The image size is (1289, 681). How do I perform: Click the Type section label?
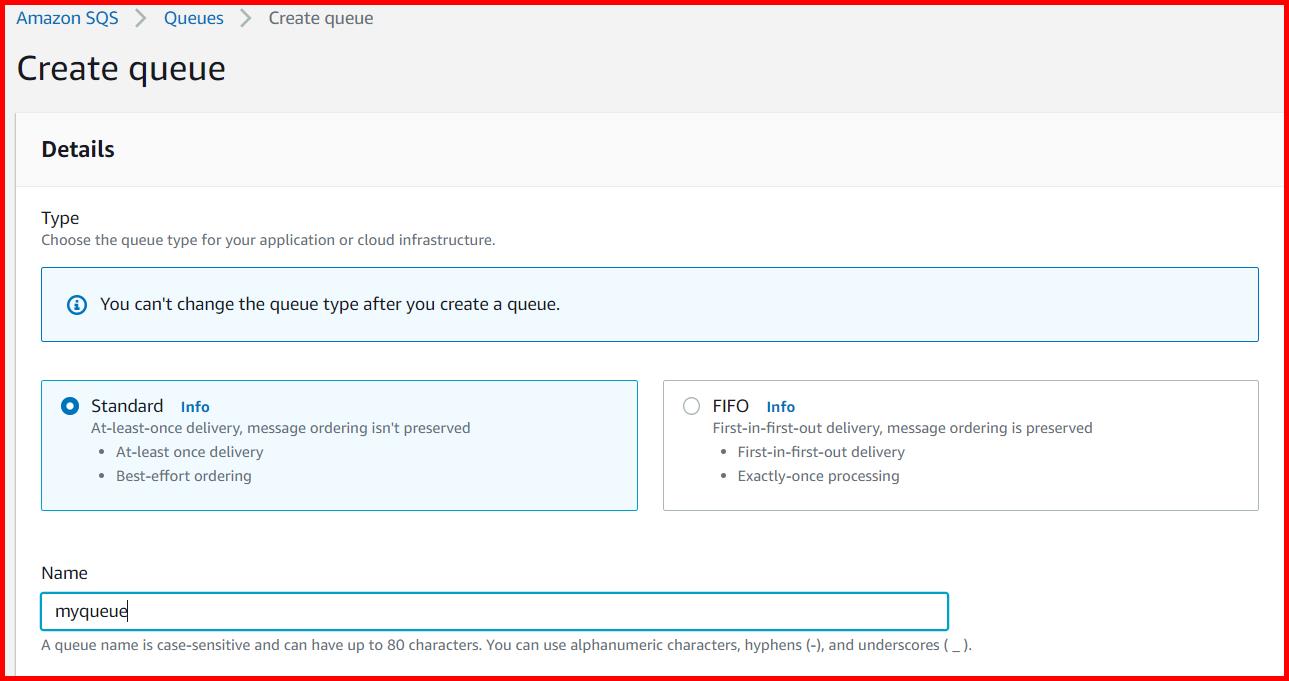60,218
